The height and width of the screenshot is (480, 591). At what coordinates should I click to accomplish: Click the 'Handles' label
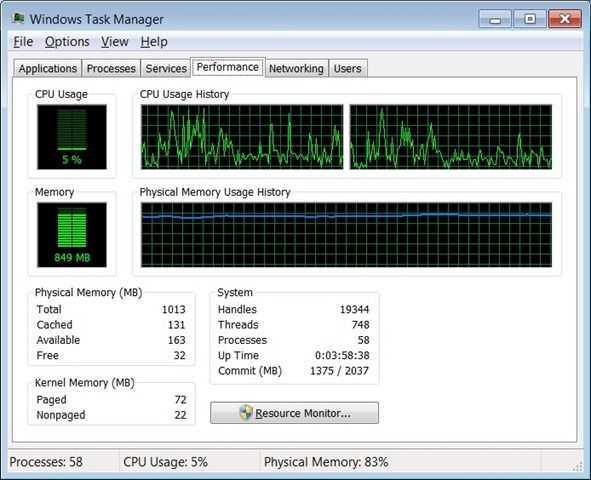(x=237, y=310)
